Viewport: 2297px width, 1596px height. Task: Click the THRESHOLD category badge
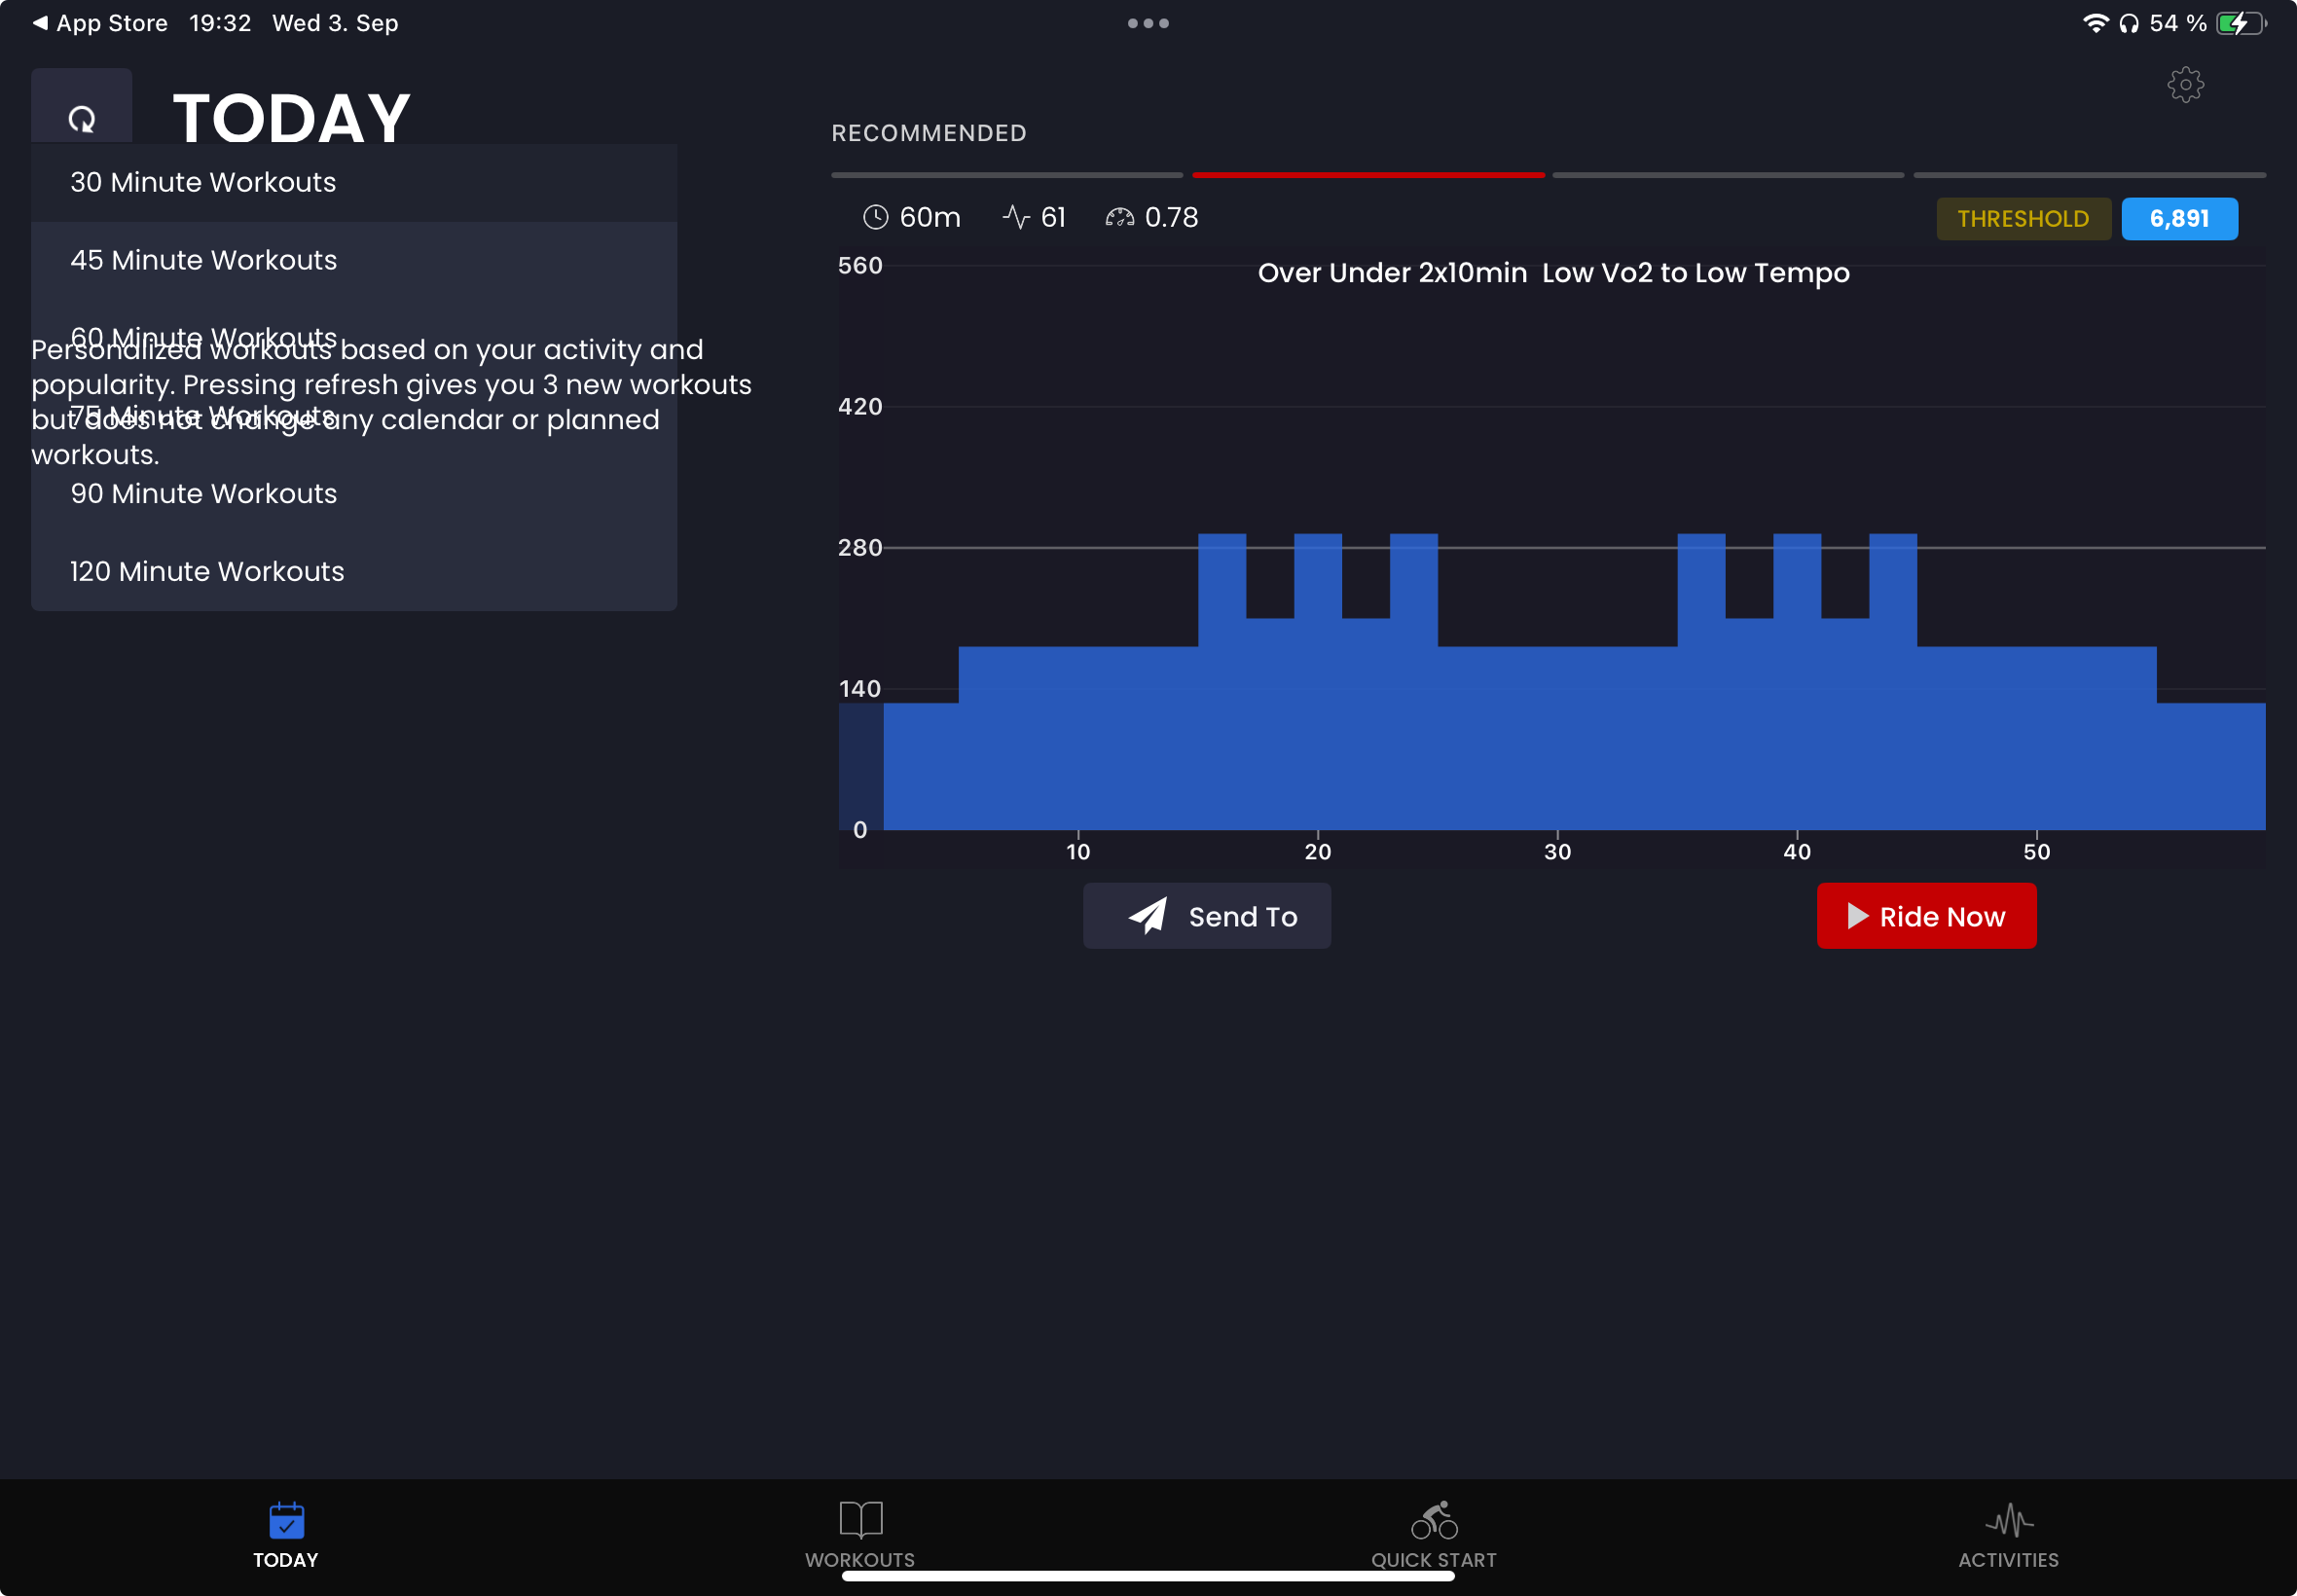point(2023,219)
